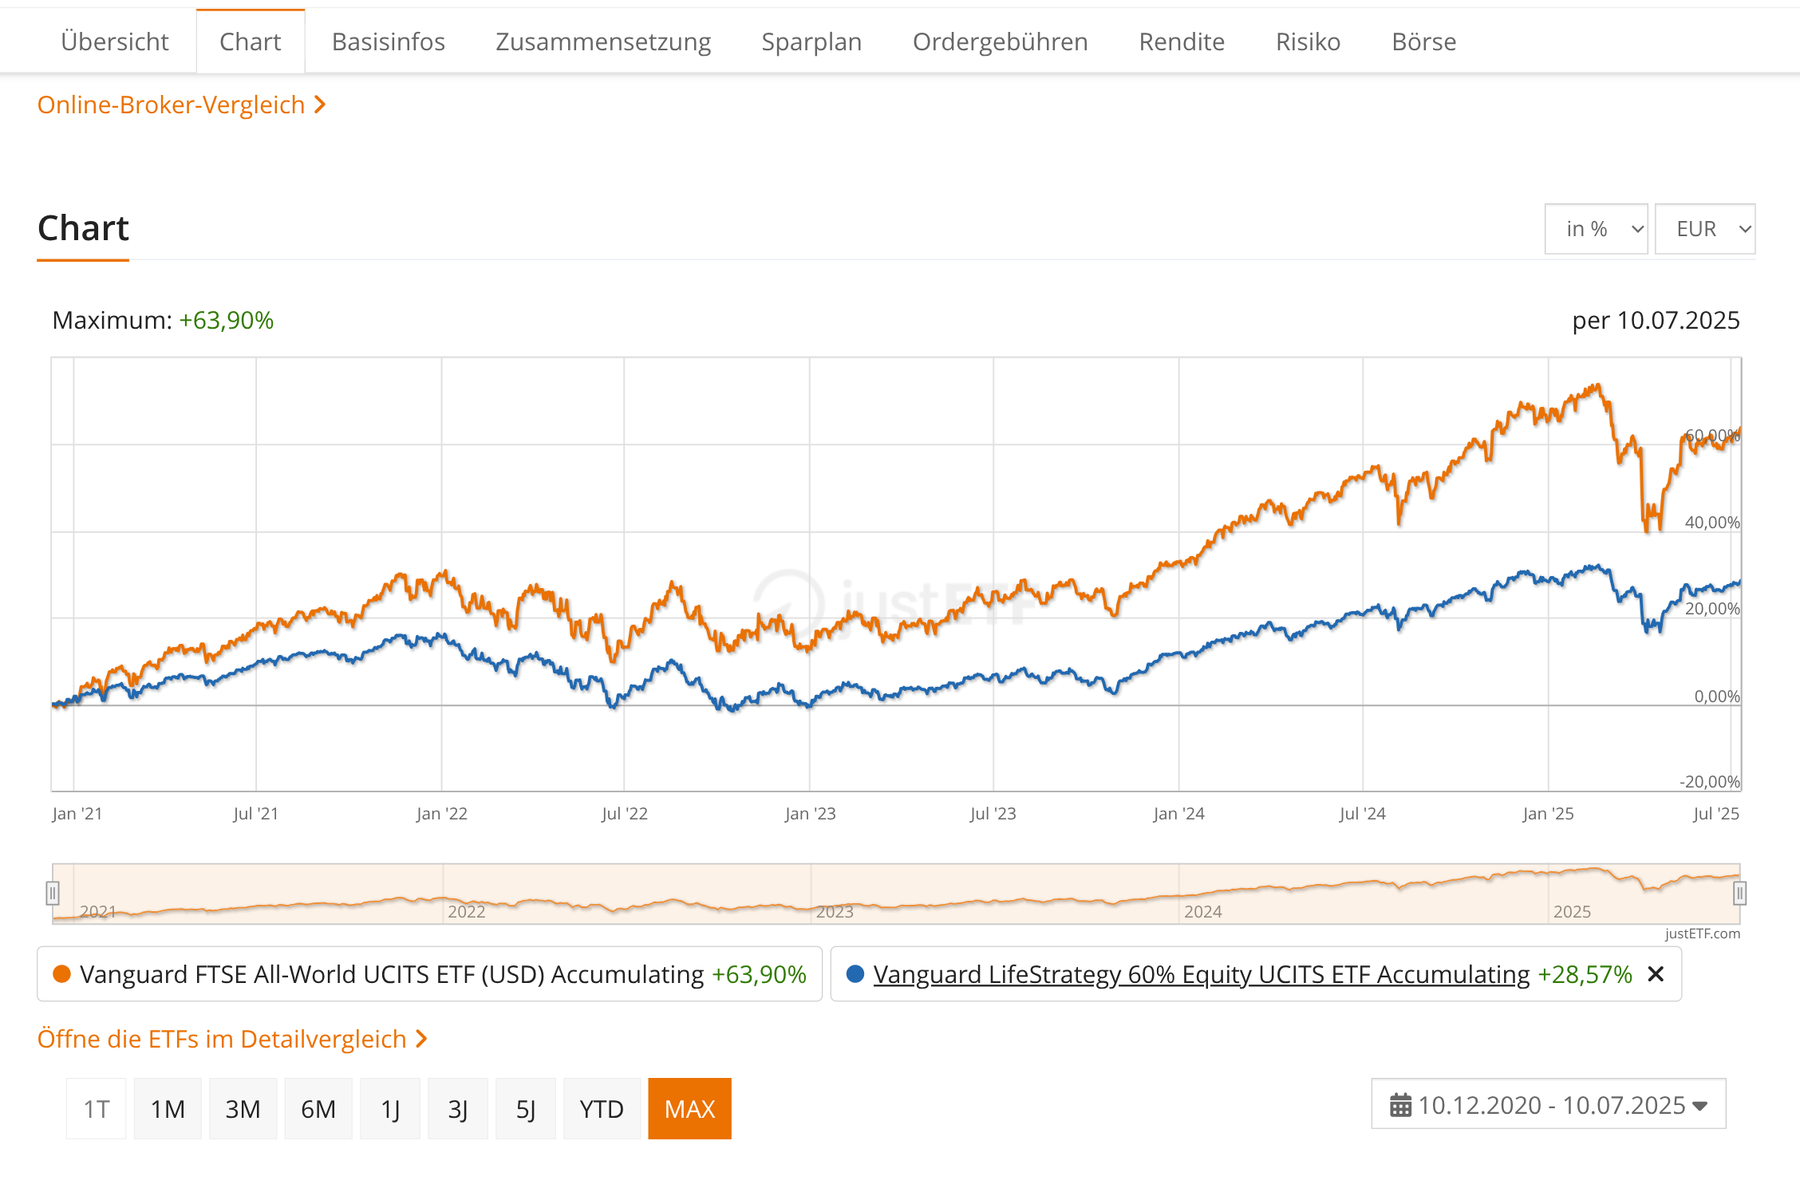Switch chart range to YTD
Image resolution: width=1800 pixels, height=1200 pixels.
[x=601, y=1109]
